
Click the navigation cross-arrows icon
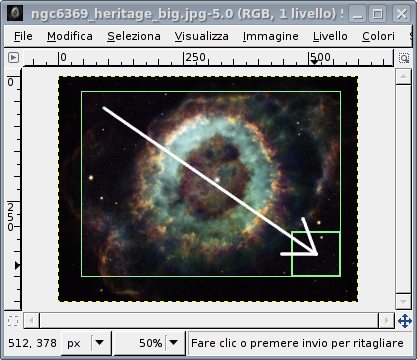pyautogui.click(x=405, y=321)
